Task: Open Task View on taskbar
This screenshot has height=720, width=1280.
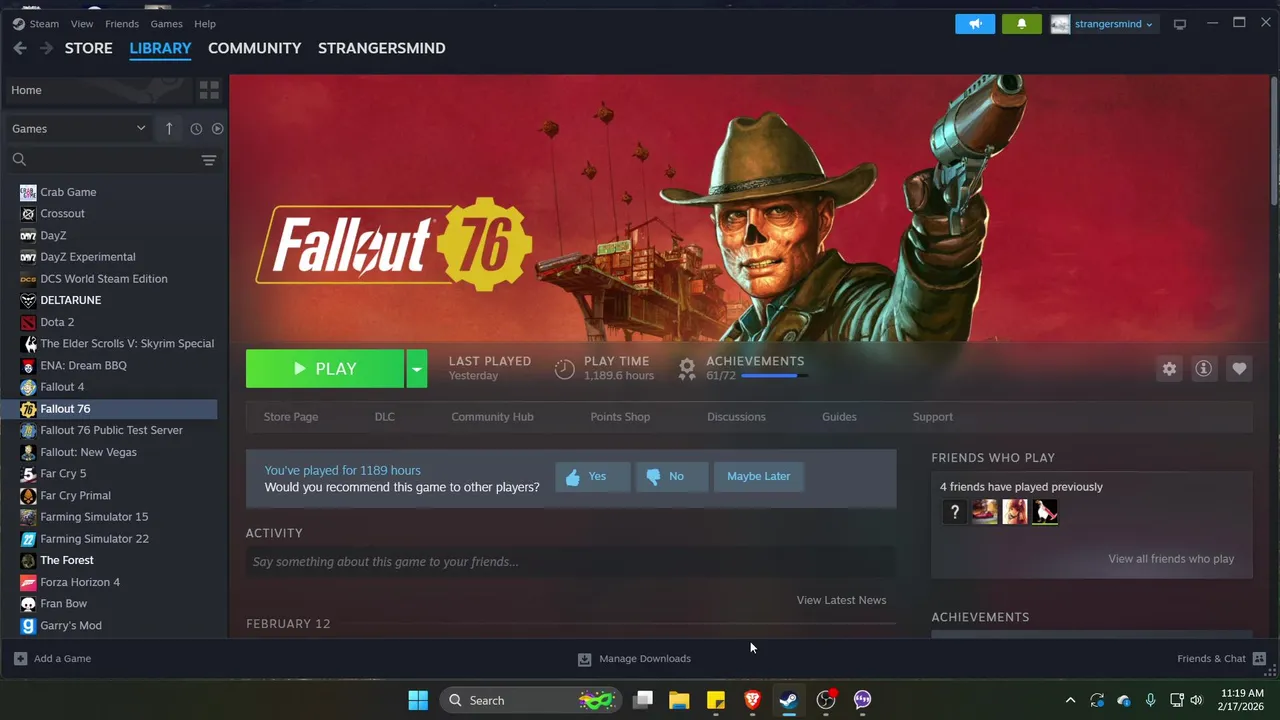Action: [x=643, y=700]
